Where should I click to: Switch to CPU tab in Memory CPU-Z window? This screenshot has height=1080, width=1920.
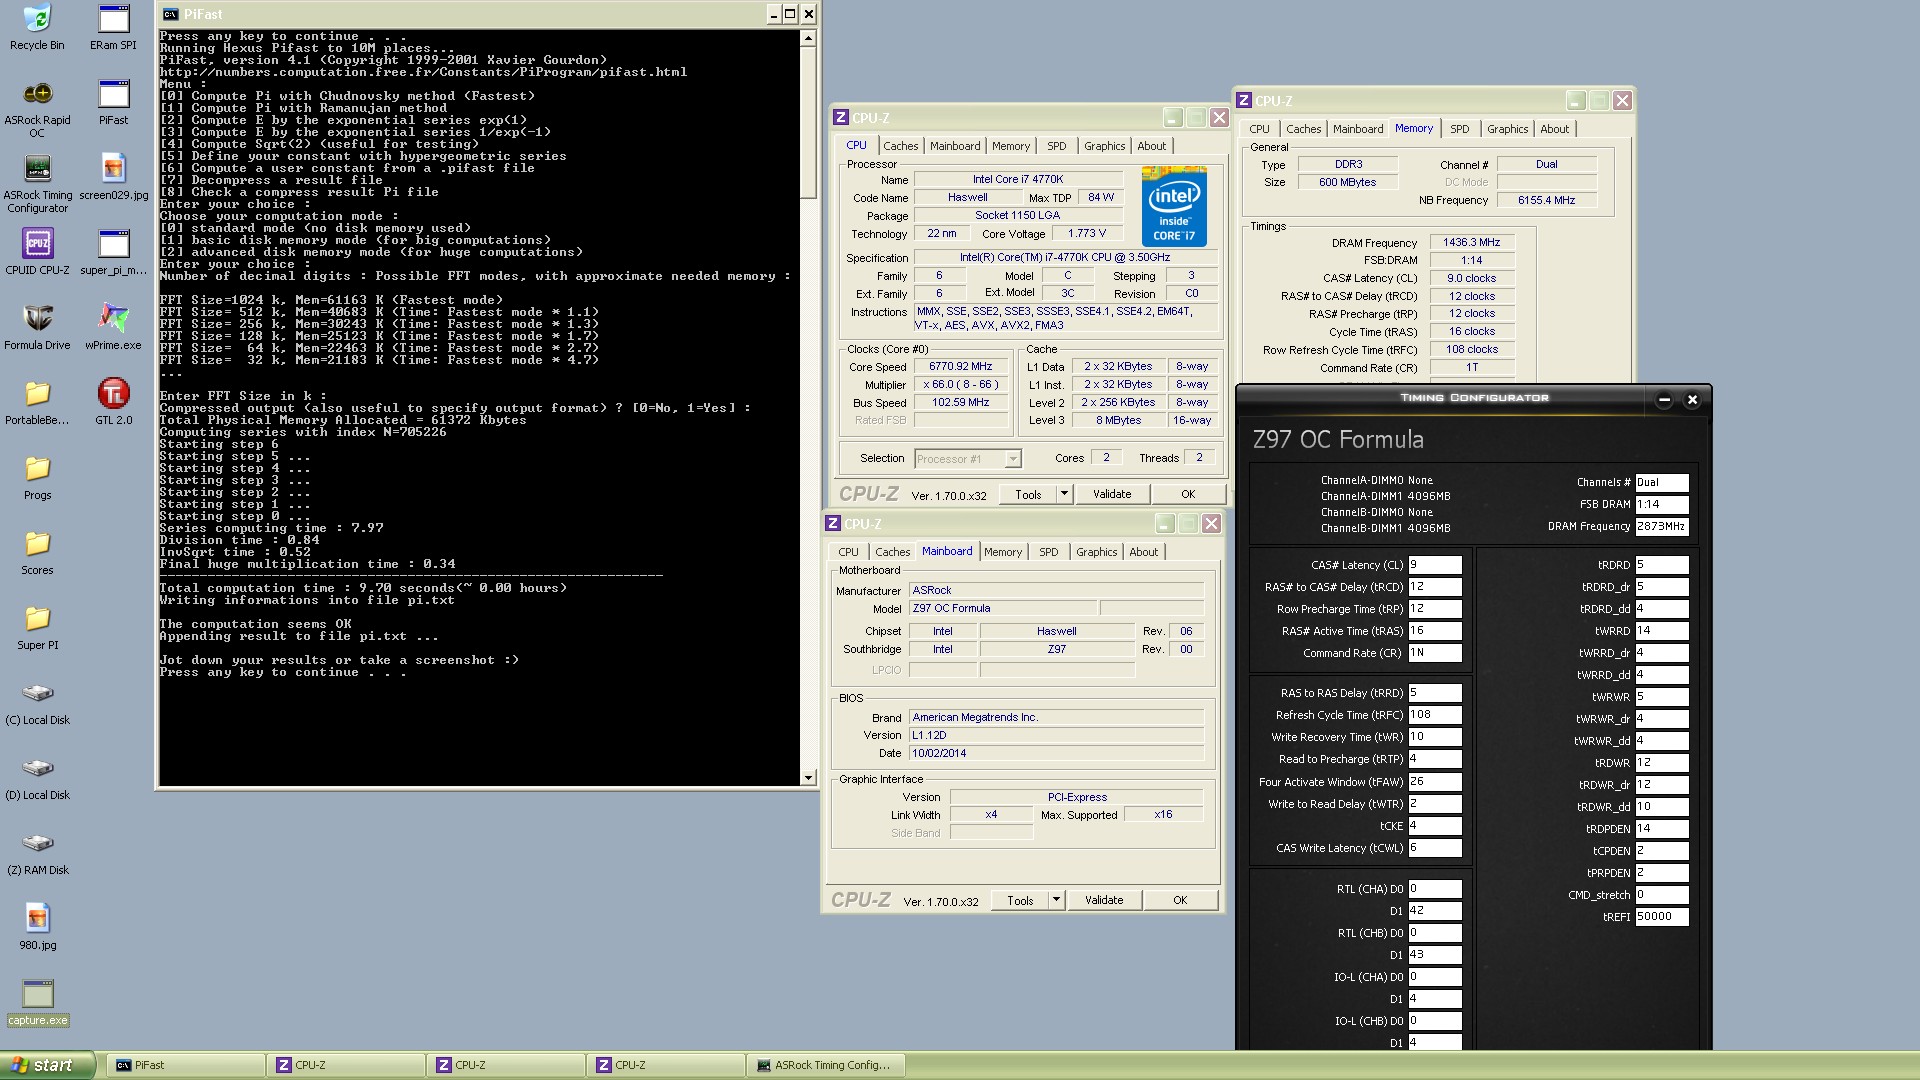1259,129
